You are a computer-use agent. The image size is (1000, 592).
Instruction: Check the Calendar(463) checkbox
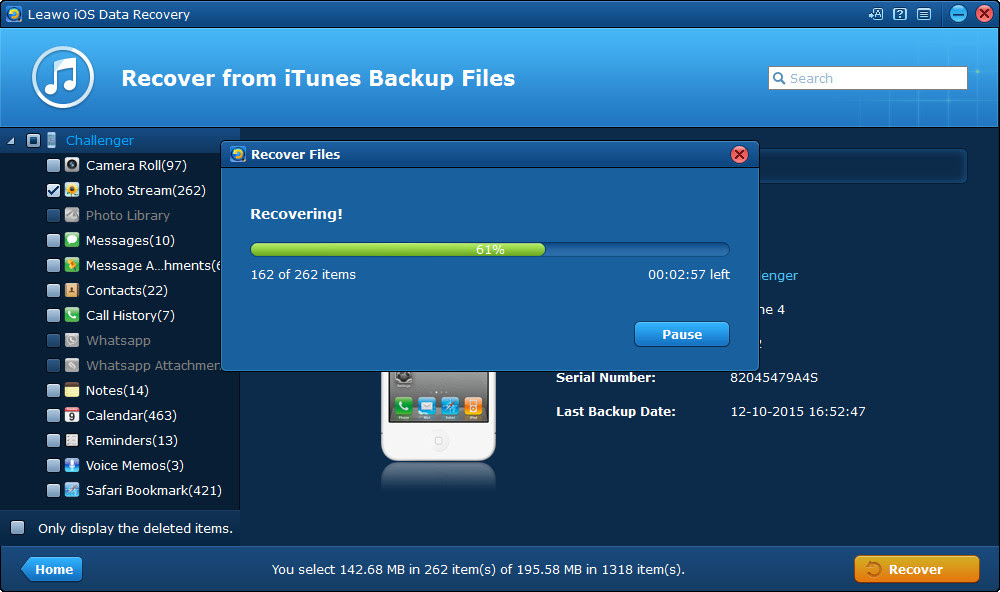(x=54, y=415)
